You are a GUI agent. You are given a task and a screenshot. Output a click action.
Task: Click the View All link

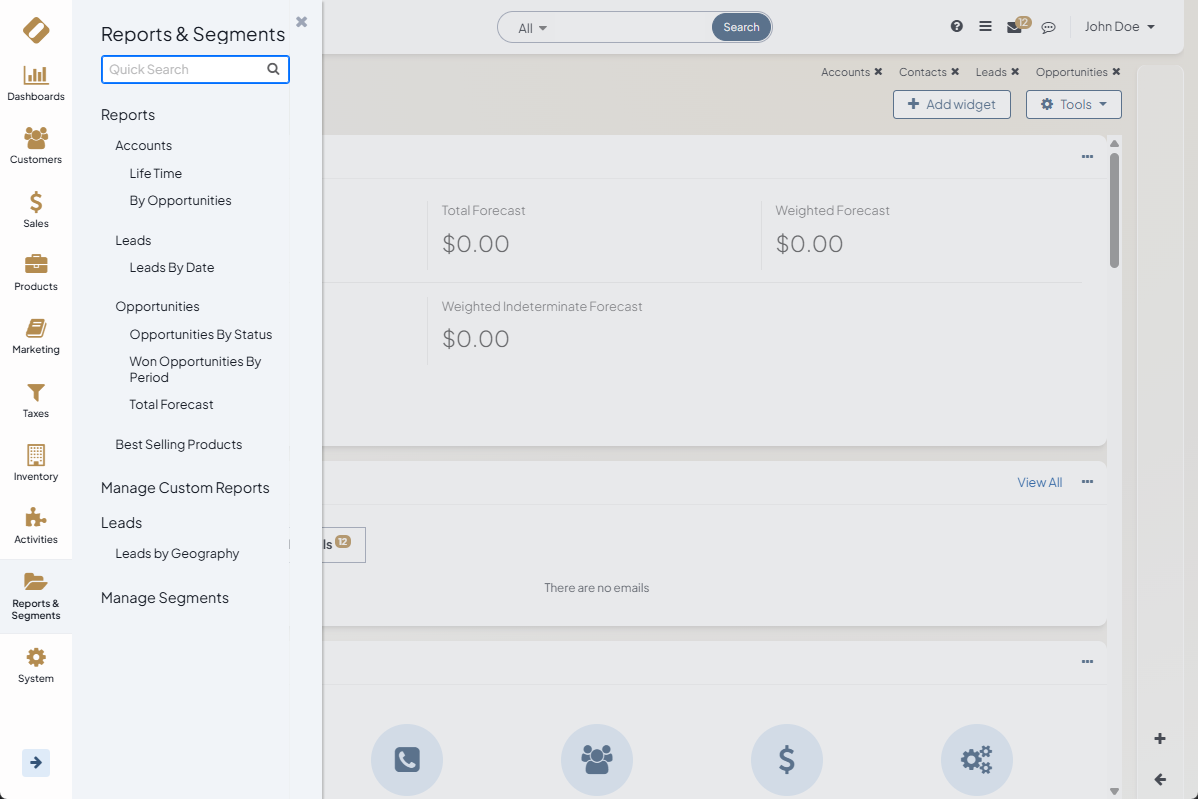click(1039, 483)
